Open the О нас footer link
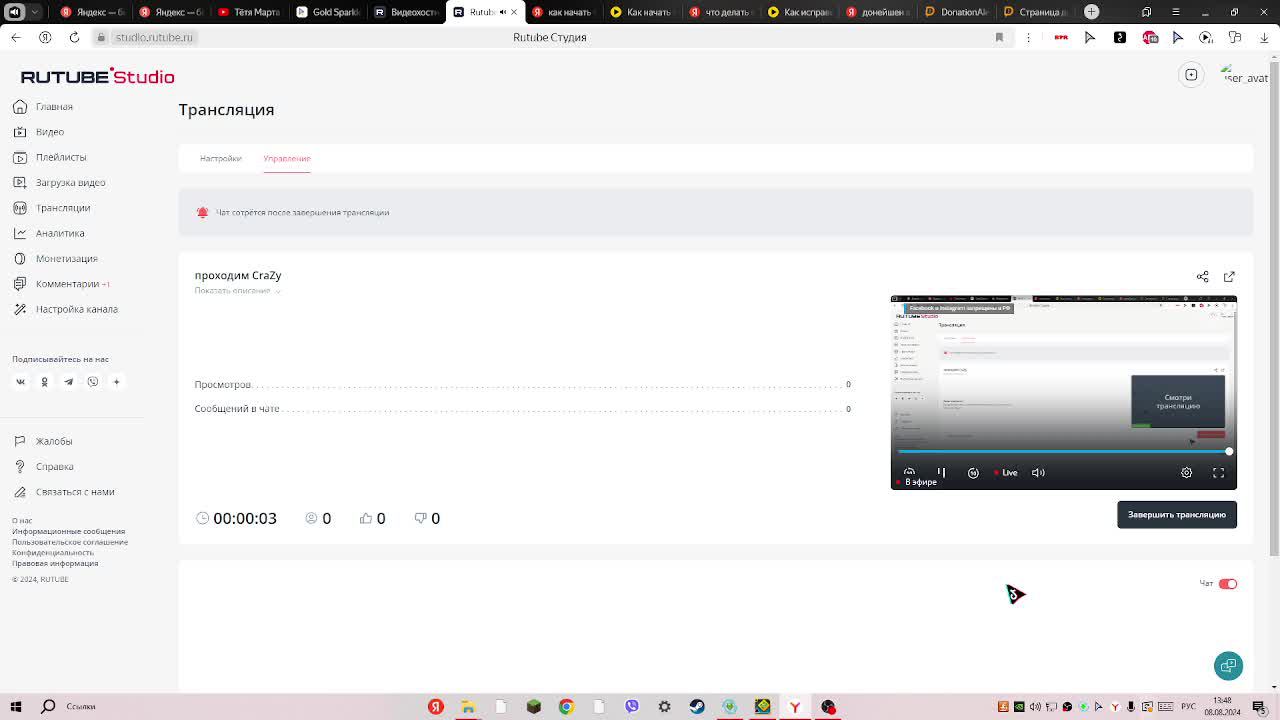This screenshot has height=720, width=1280. pos(22,521)
